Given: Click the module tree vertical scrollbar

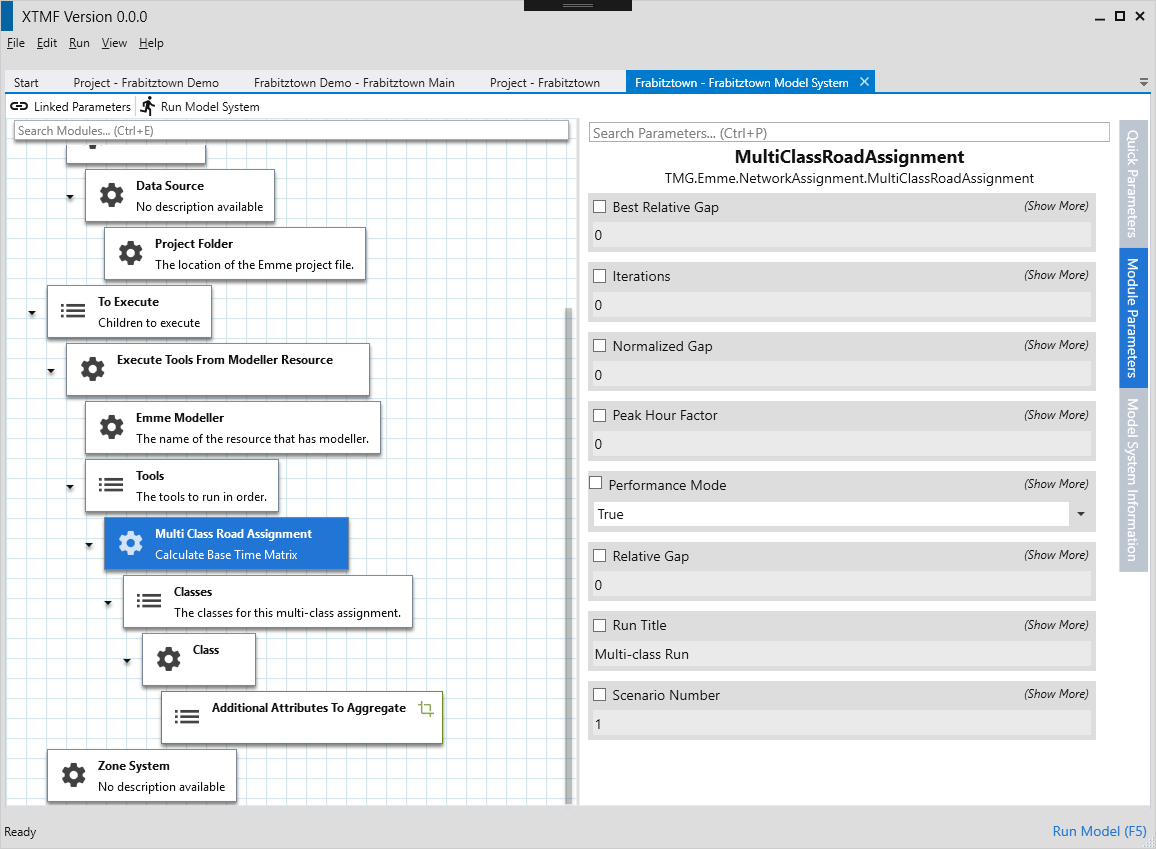Looking at the screenshot, I should (x=568, y=555).
